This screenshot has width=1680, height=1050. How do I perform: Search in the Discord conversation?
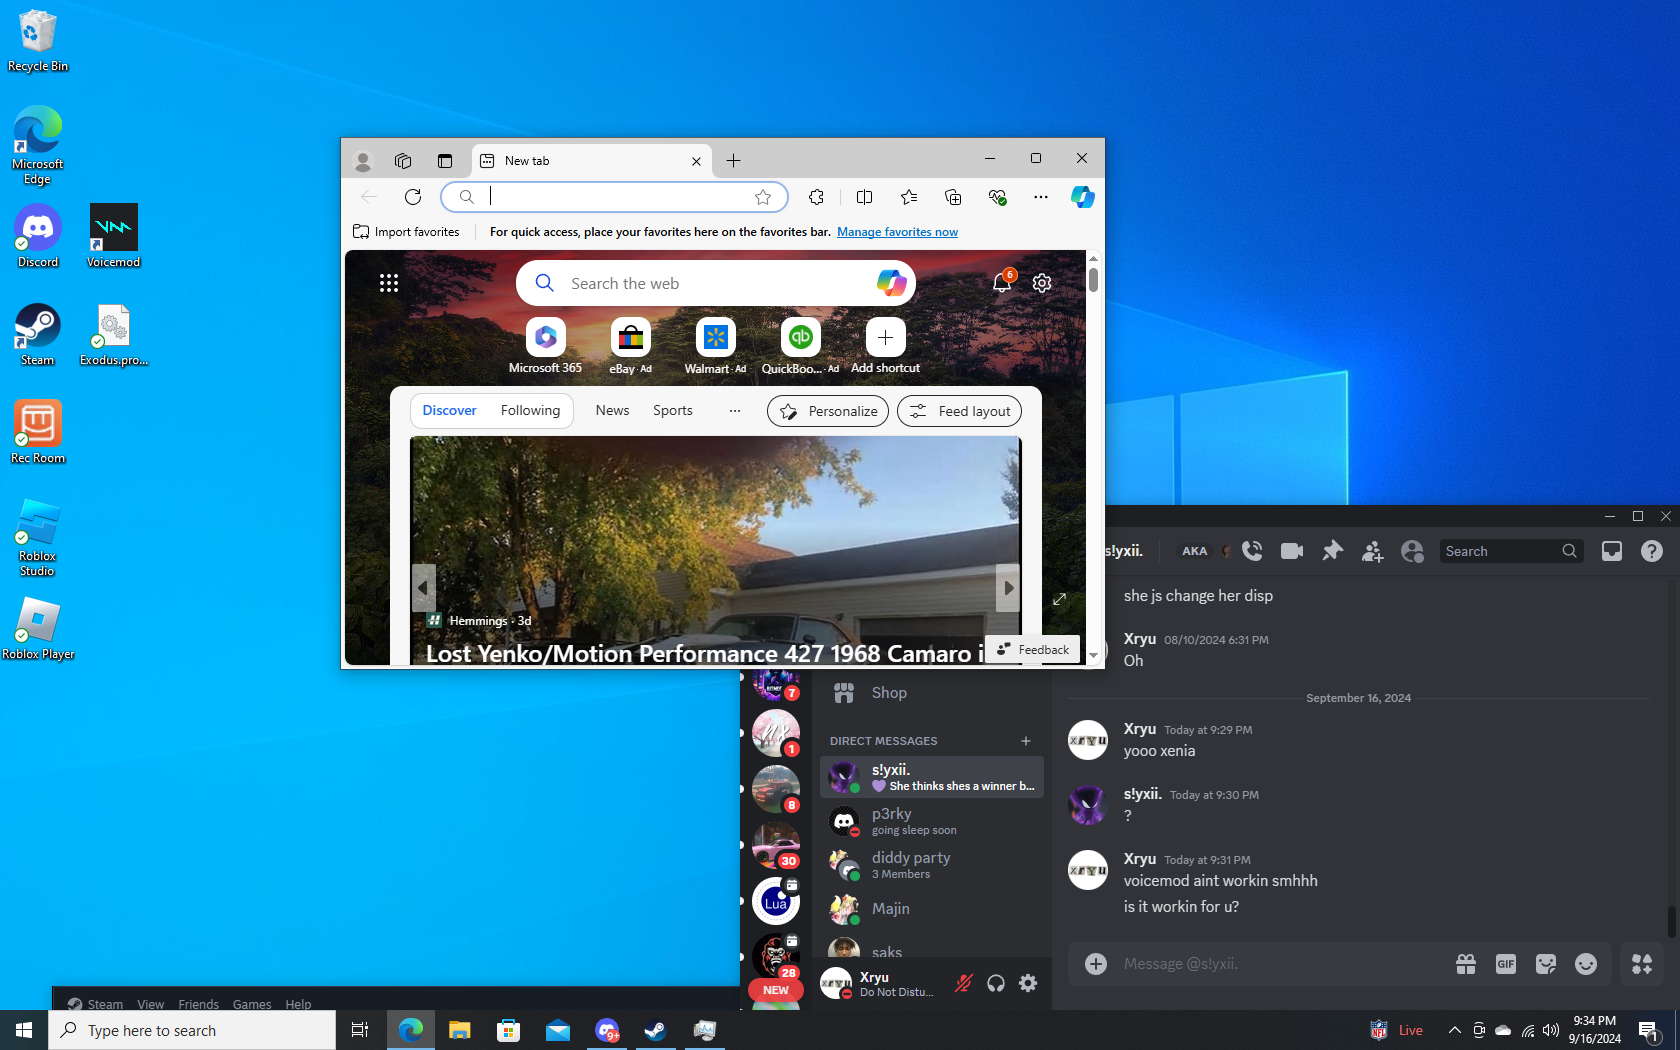coord(1511,551)
